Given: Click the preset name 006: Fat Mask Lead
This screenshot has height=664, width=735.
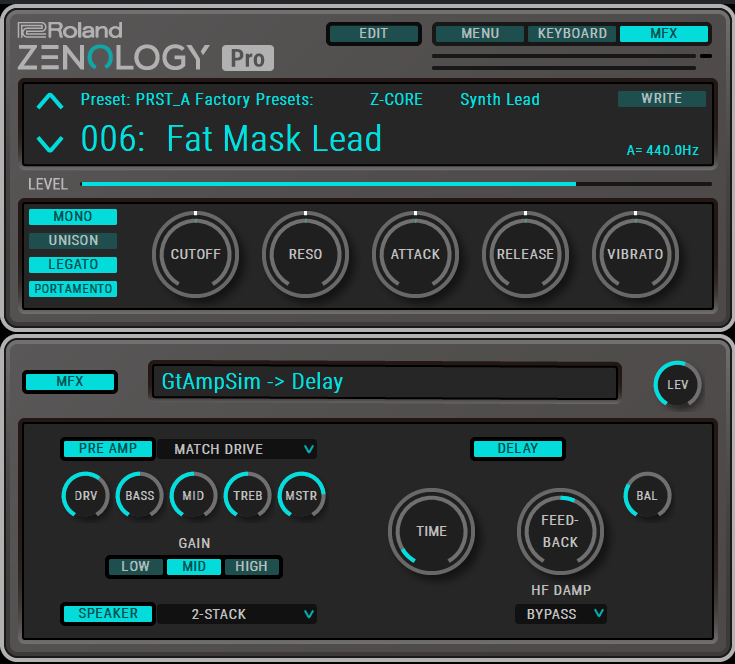Looking at the screenshot, I should coord(232,139).
